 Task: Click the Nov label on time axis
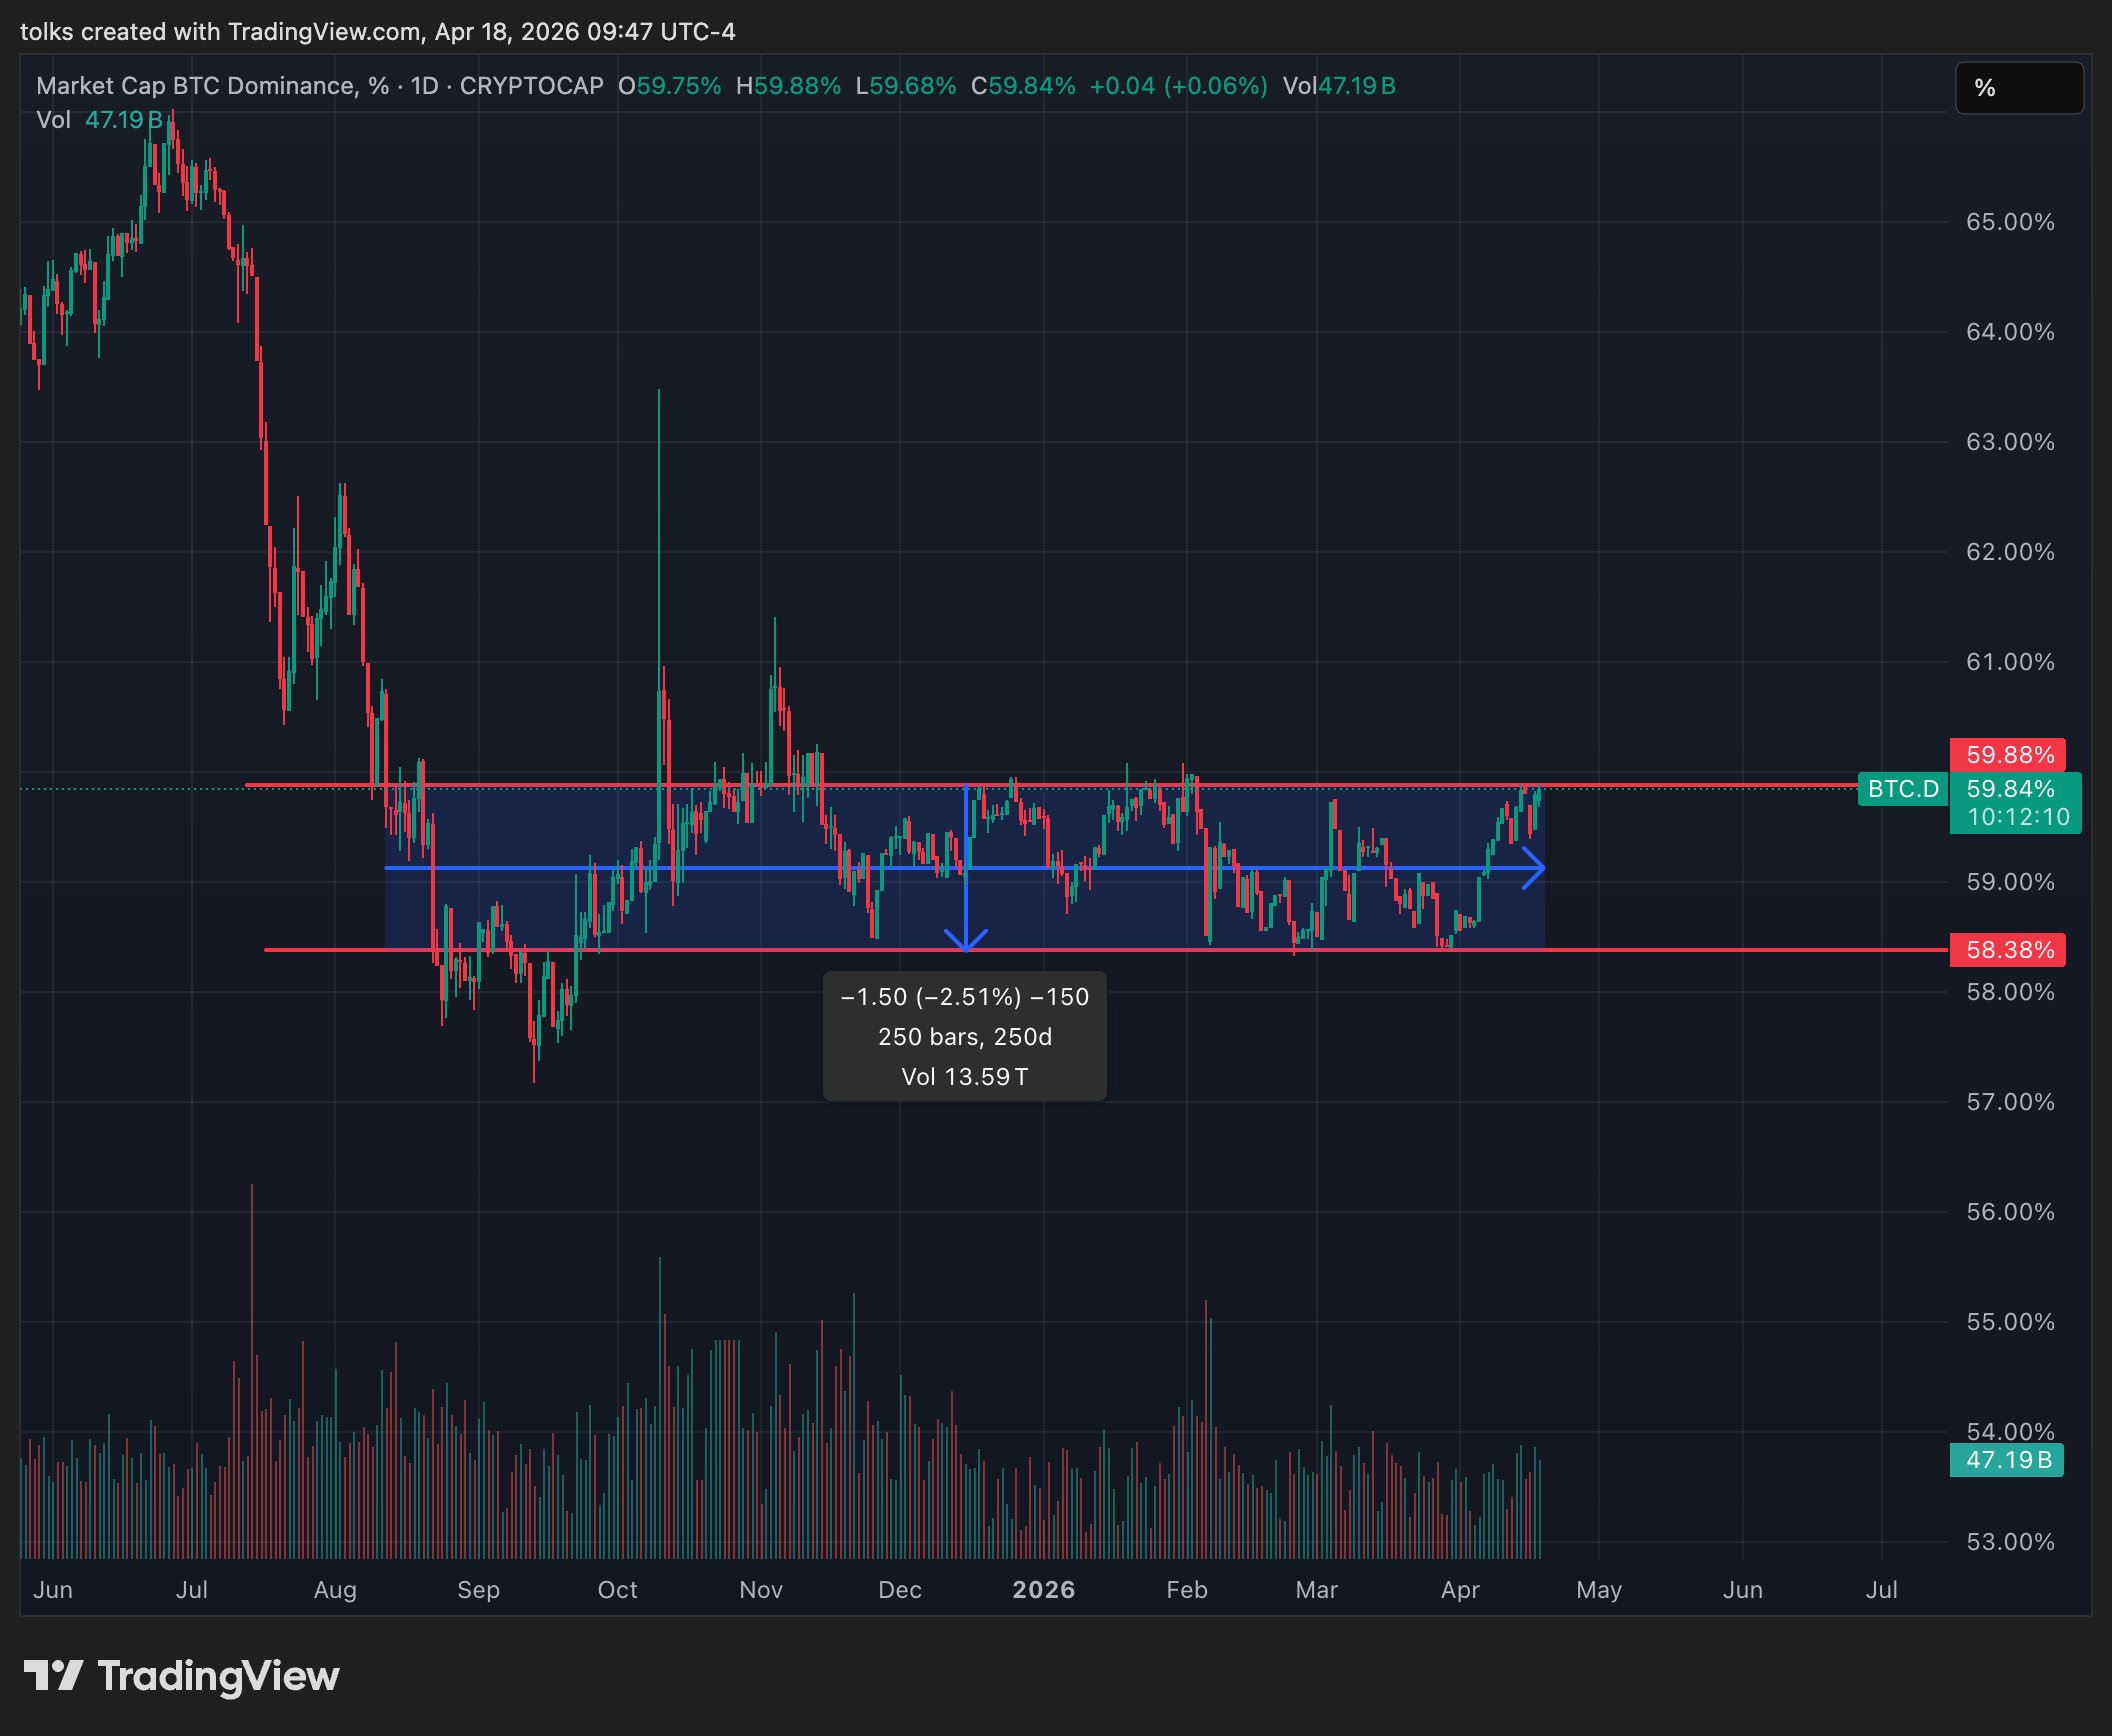tap(760, 1590)
